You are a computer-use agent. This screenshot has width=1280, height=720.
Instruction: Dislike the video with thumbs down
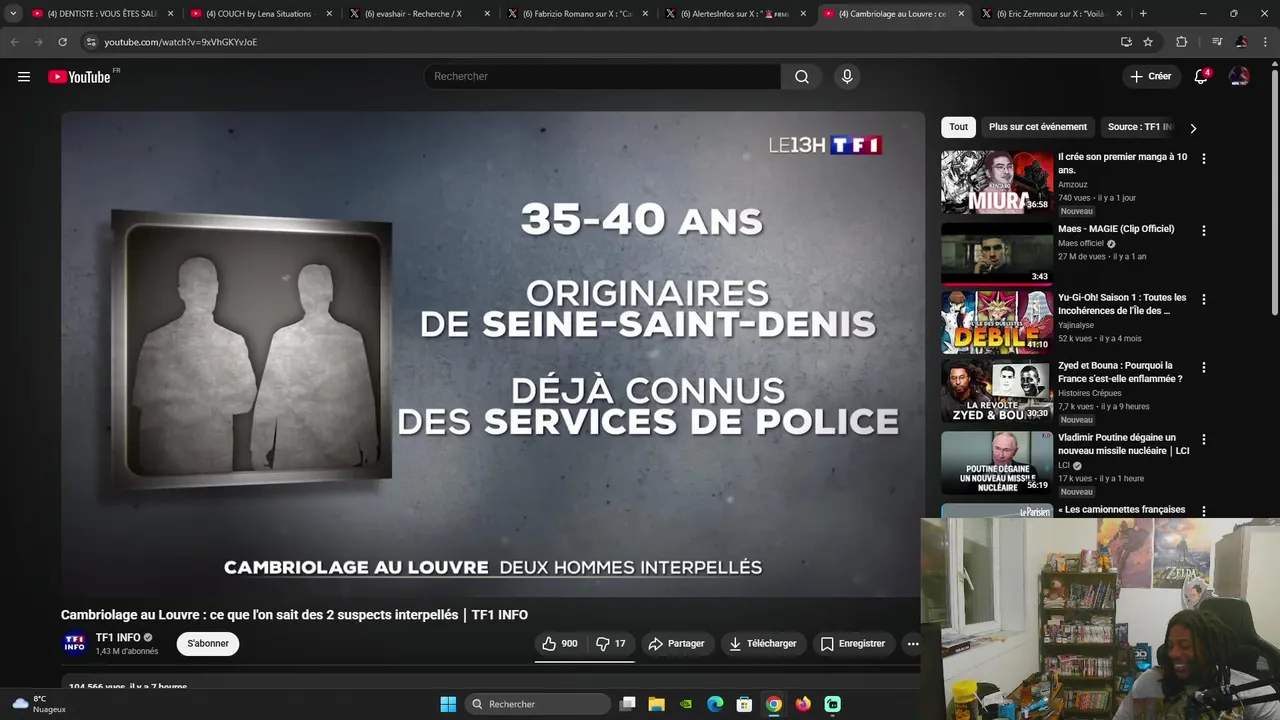point(611,644)
